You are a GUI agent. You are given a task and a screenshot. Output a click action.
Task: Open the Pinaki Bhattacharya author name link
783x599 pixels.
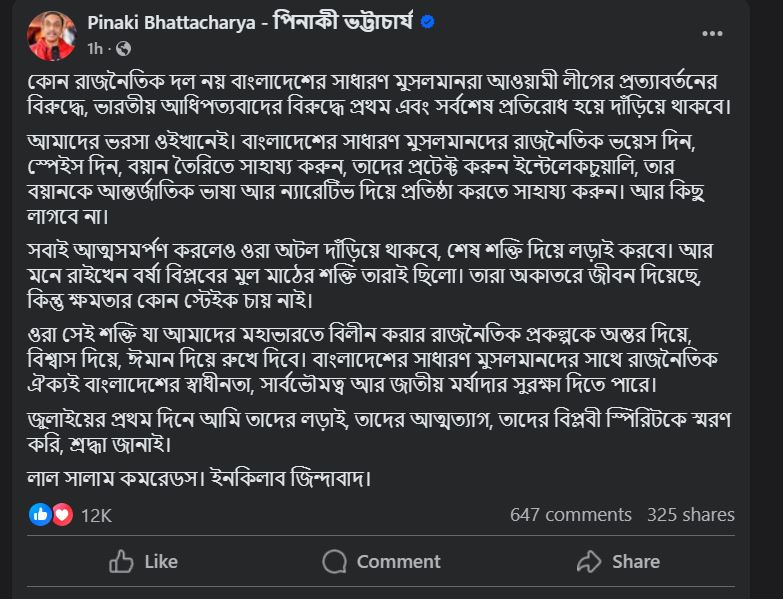click(x=250, y=22)
